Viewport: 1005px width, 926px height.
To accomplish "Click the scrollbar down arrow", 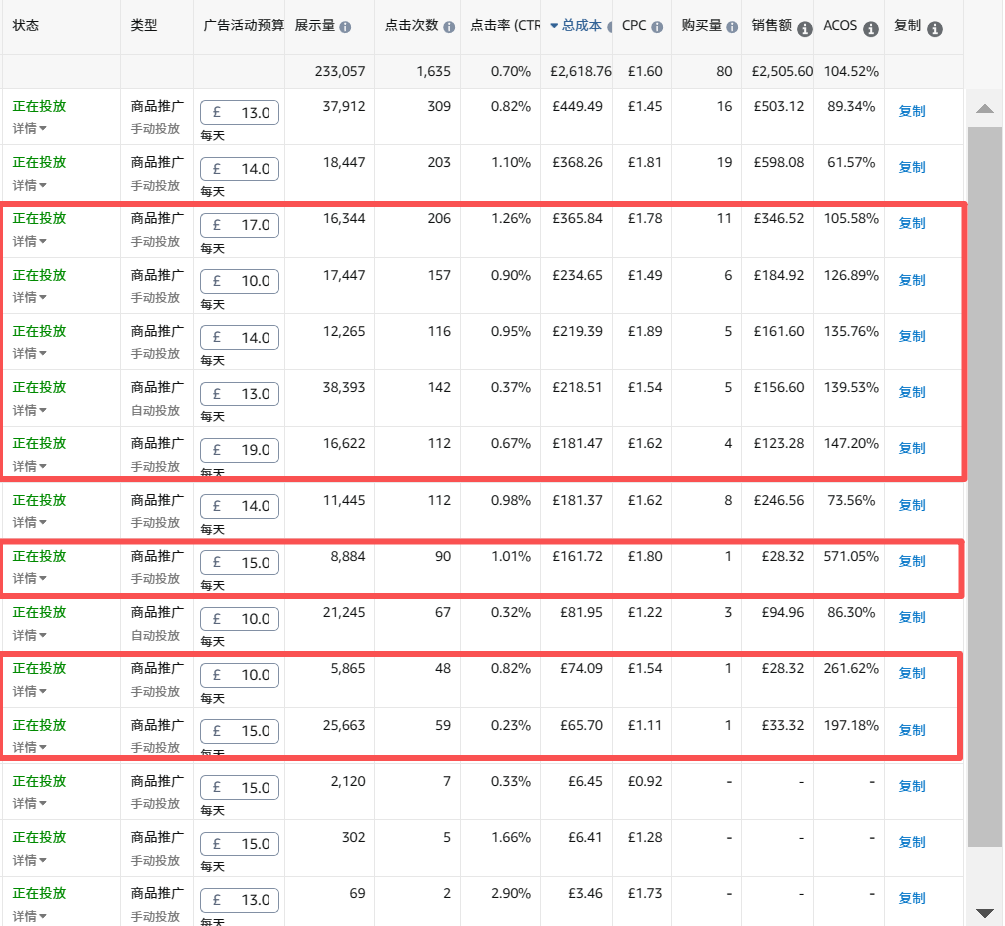I will tap(984, 912).
